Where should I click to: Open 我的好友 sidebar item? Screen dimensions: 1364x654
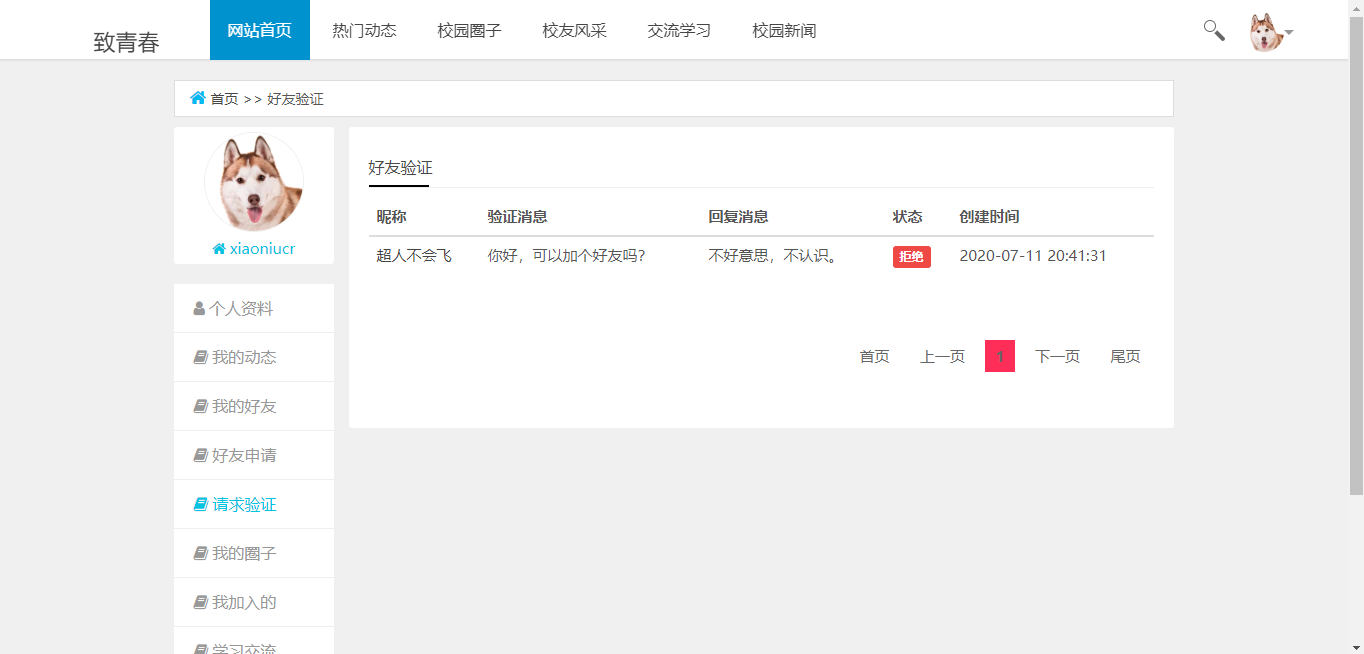click(x=254, y=407)
